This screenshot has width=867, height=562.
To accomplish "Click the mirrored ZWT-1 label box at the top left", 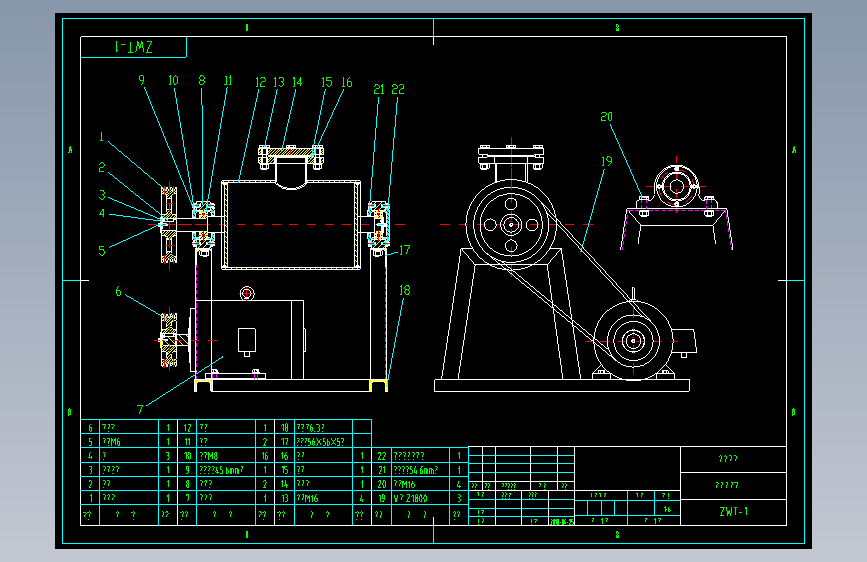I will click(133, 47).
